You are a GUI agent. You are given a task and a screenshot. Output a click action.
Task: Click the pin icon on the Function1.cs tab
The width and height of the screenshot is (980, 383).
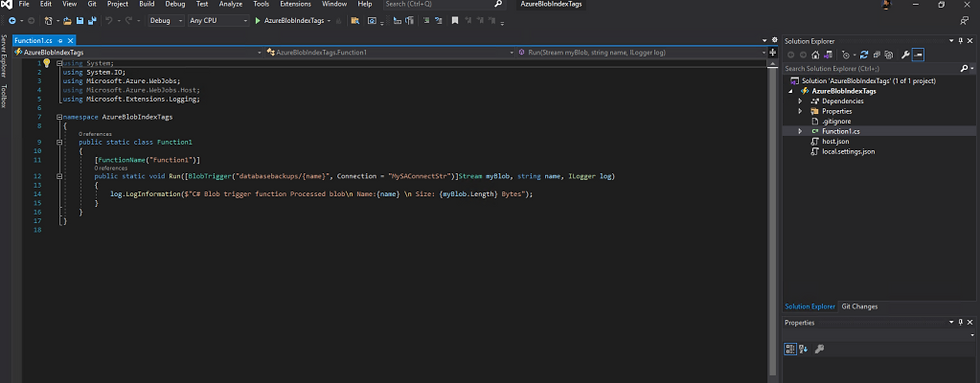(x=60, y=41)
